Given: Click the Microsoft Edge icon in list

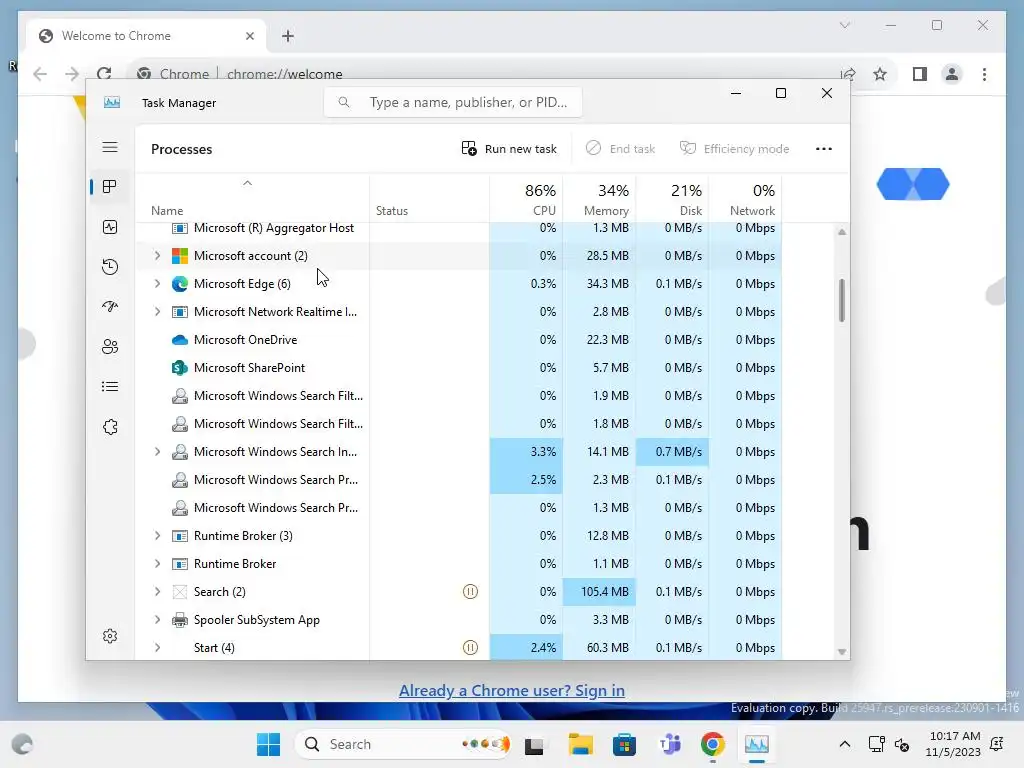Looking at the screenshot, I should tap(180, 284).
